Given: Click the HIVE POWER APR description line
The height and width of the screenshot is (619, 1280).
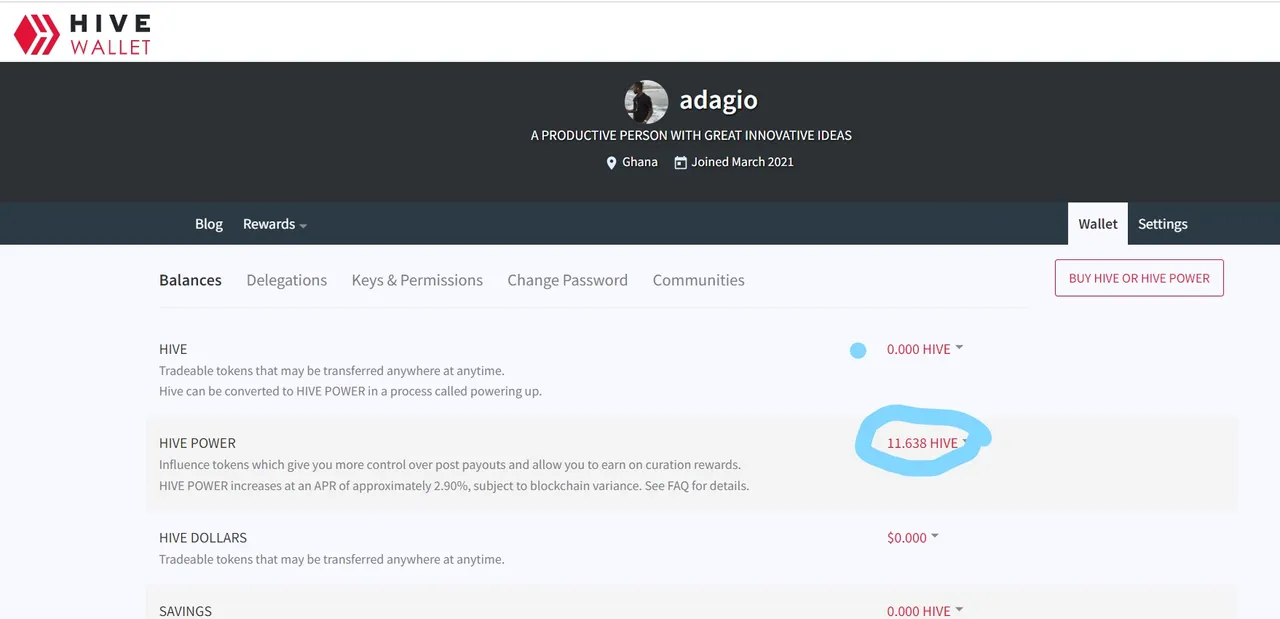Looking at the screenshot, I should click(x=454, y=486).
